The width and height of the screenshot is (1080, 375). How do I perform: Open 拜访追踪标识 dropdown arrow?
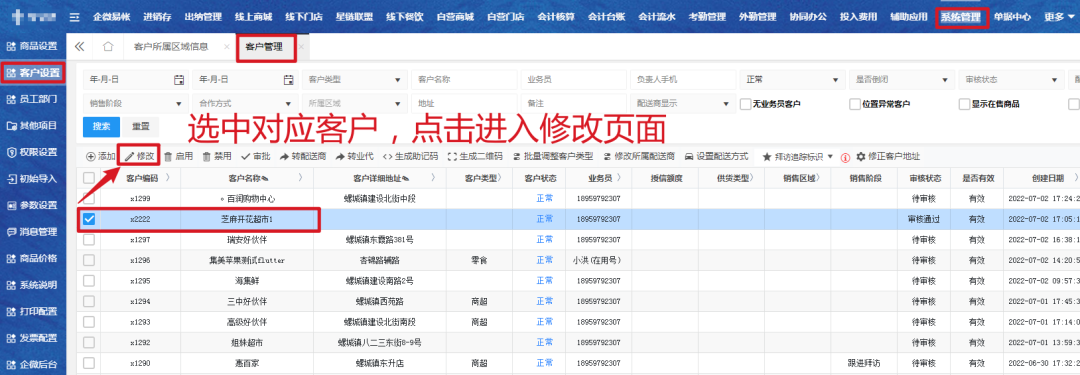tap(830, 156)
